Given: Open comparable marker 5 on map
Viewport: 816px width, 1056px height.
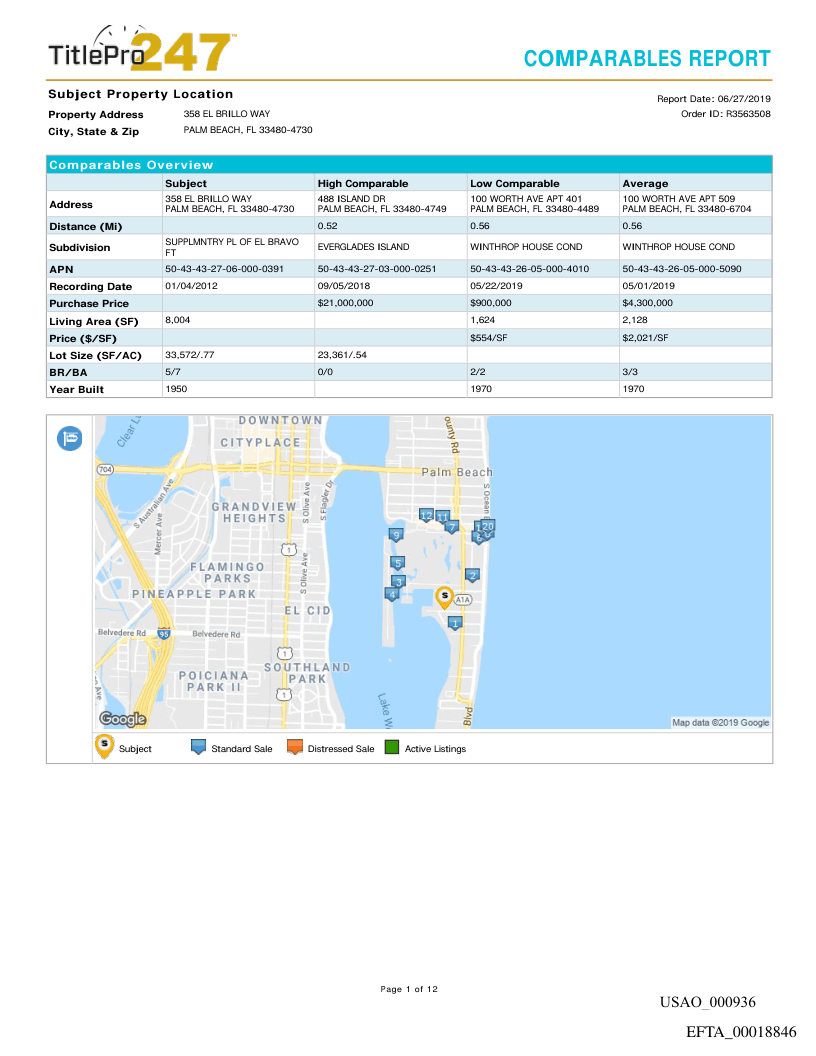Looking at the screenshot, I should click(x=397, y=563).
